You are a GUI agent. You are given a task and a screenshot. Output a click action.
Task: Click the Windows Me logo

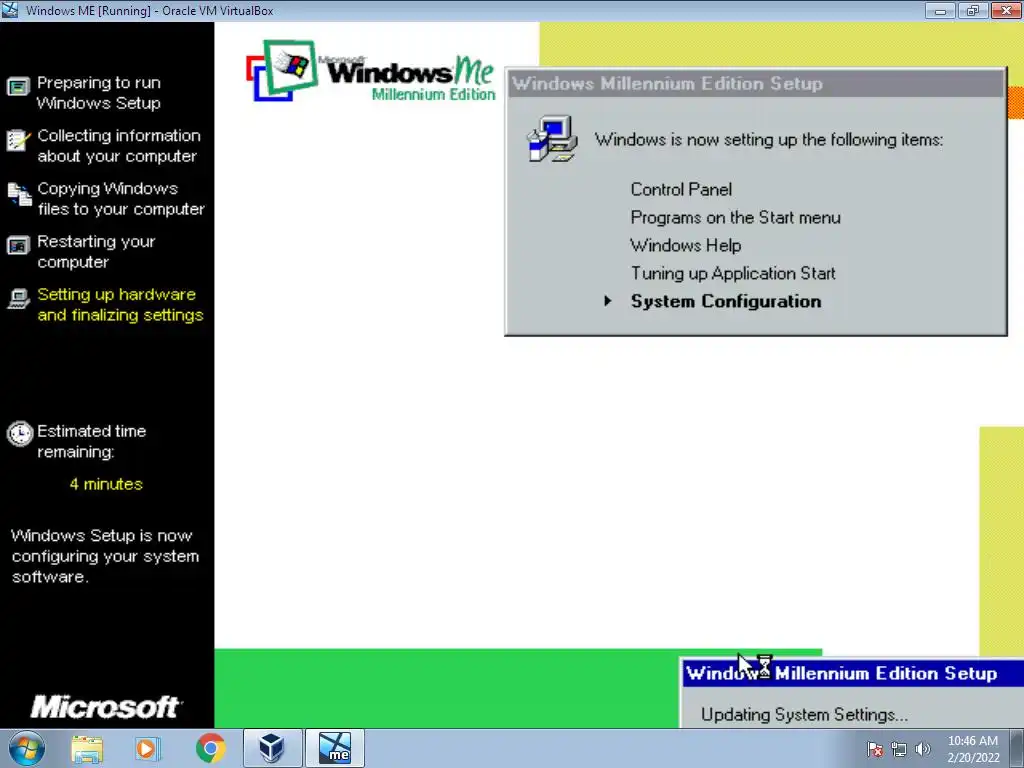pyautogui.click(x=371, y=71)
